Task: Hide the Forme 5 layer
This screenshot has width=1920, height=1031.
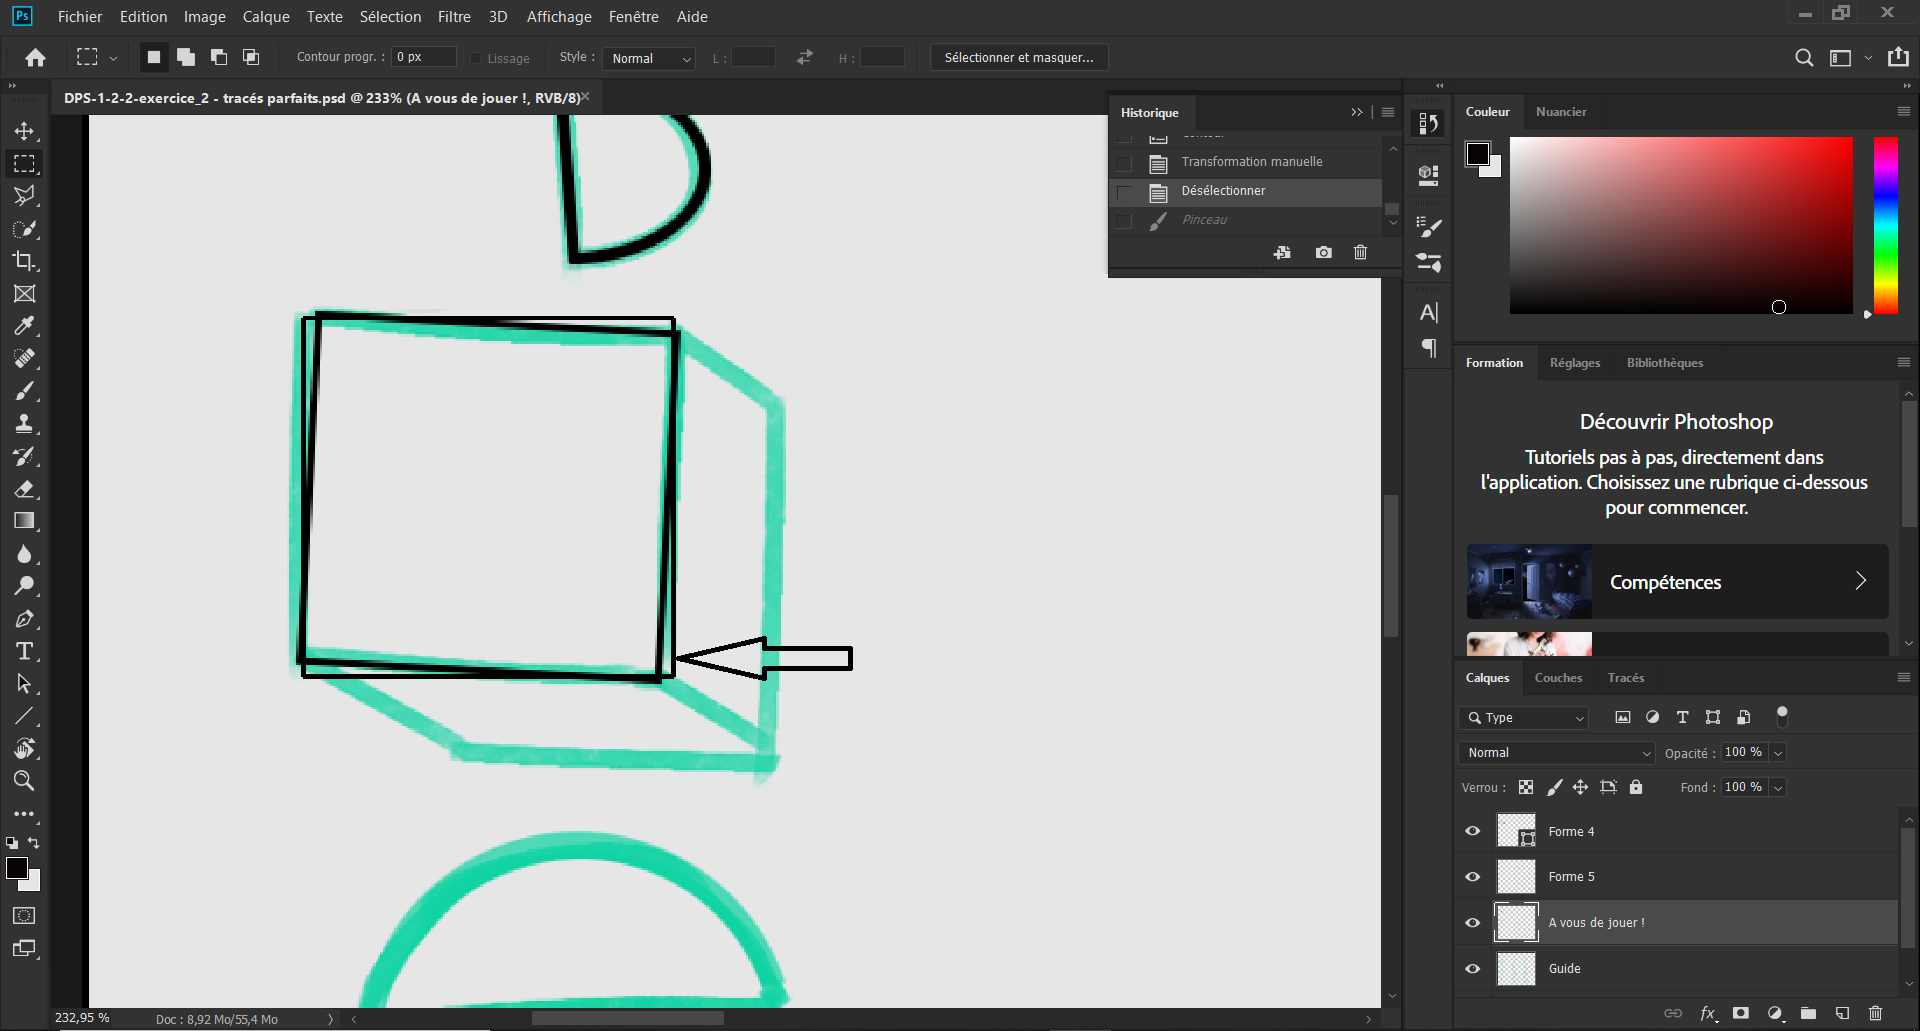Action: tap(1472, 877)
